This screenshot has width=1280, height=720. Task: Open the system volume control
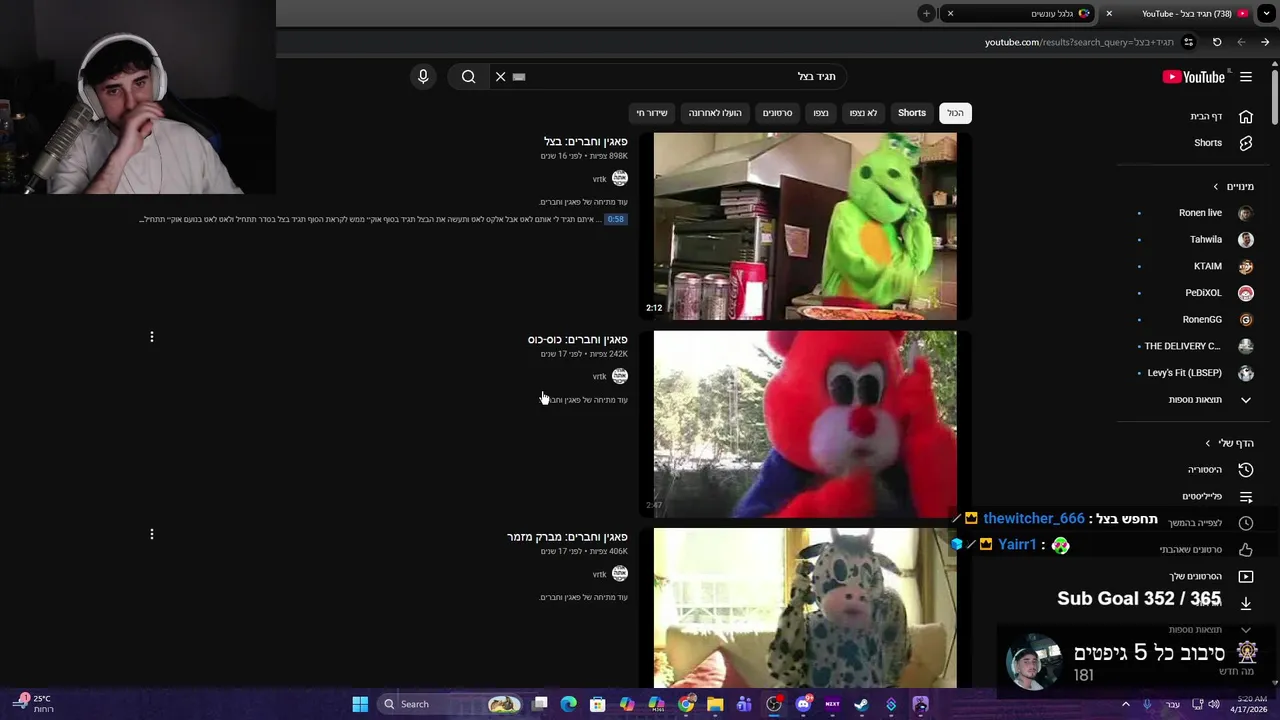point(1213,704)
